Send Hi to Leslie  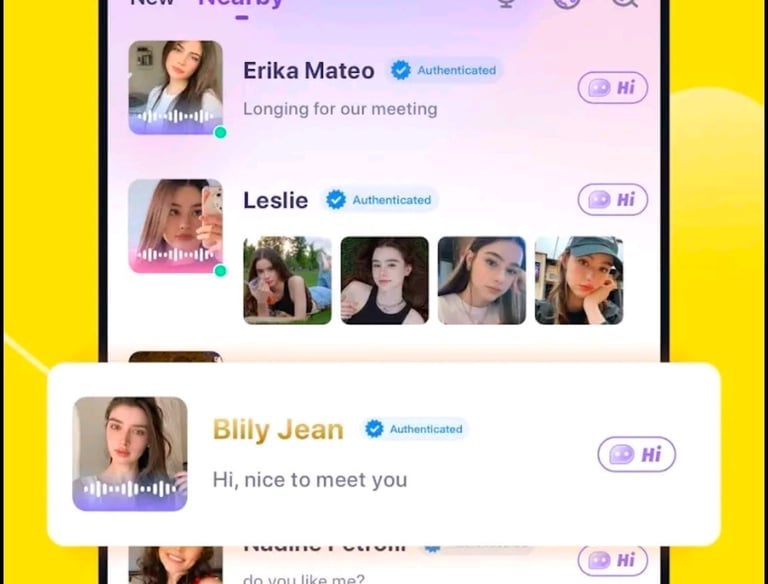612,199
